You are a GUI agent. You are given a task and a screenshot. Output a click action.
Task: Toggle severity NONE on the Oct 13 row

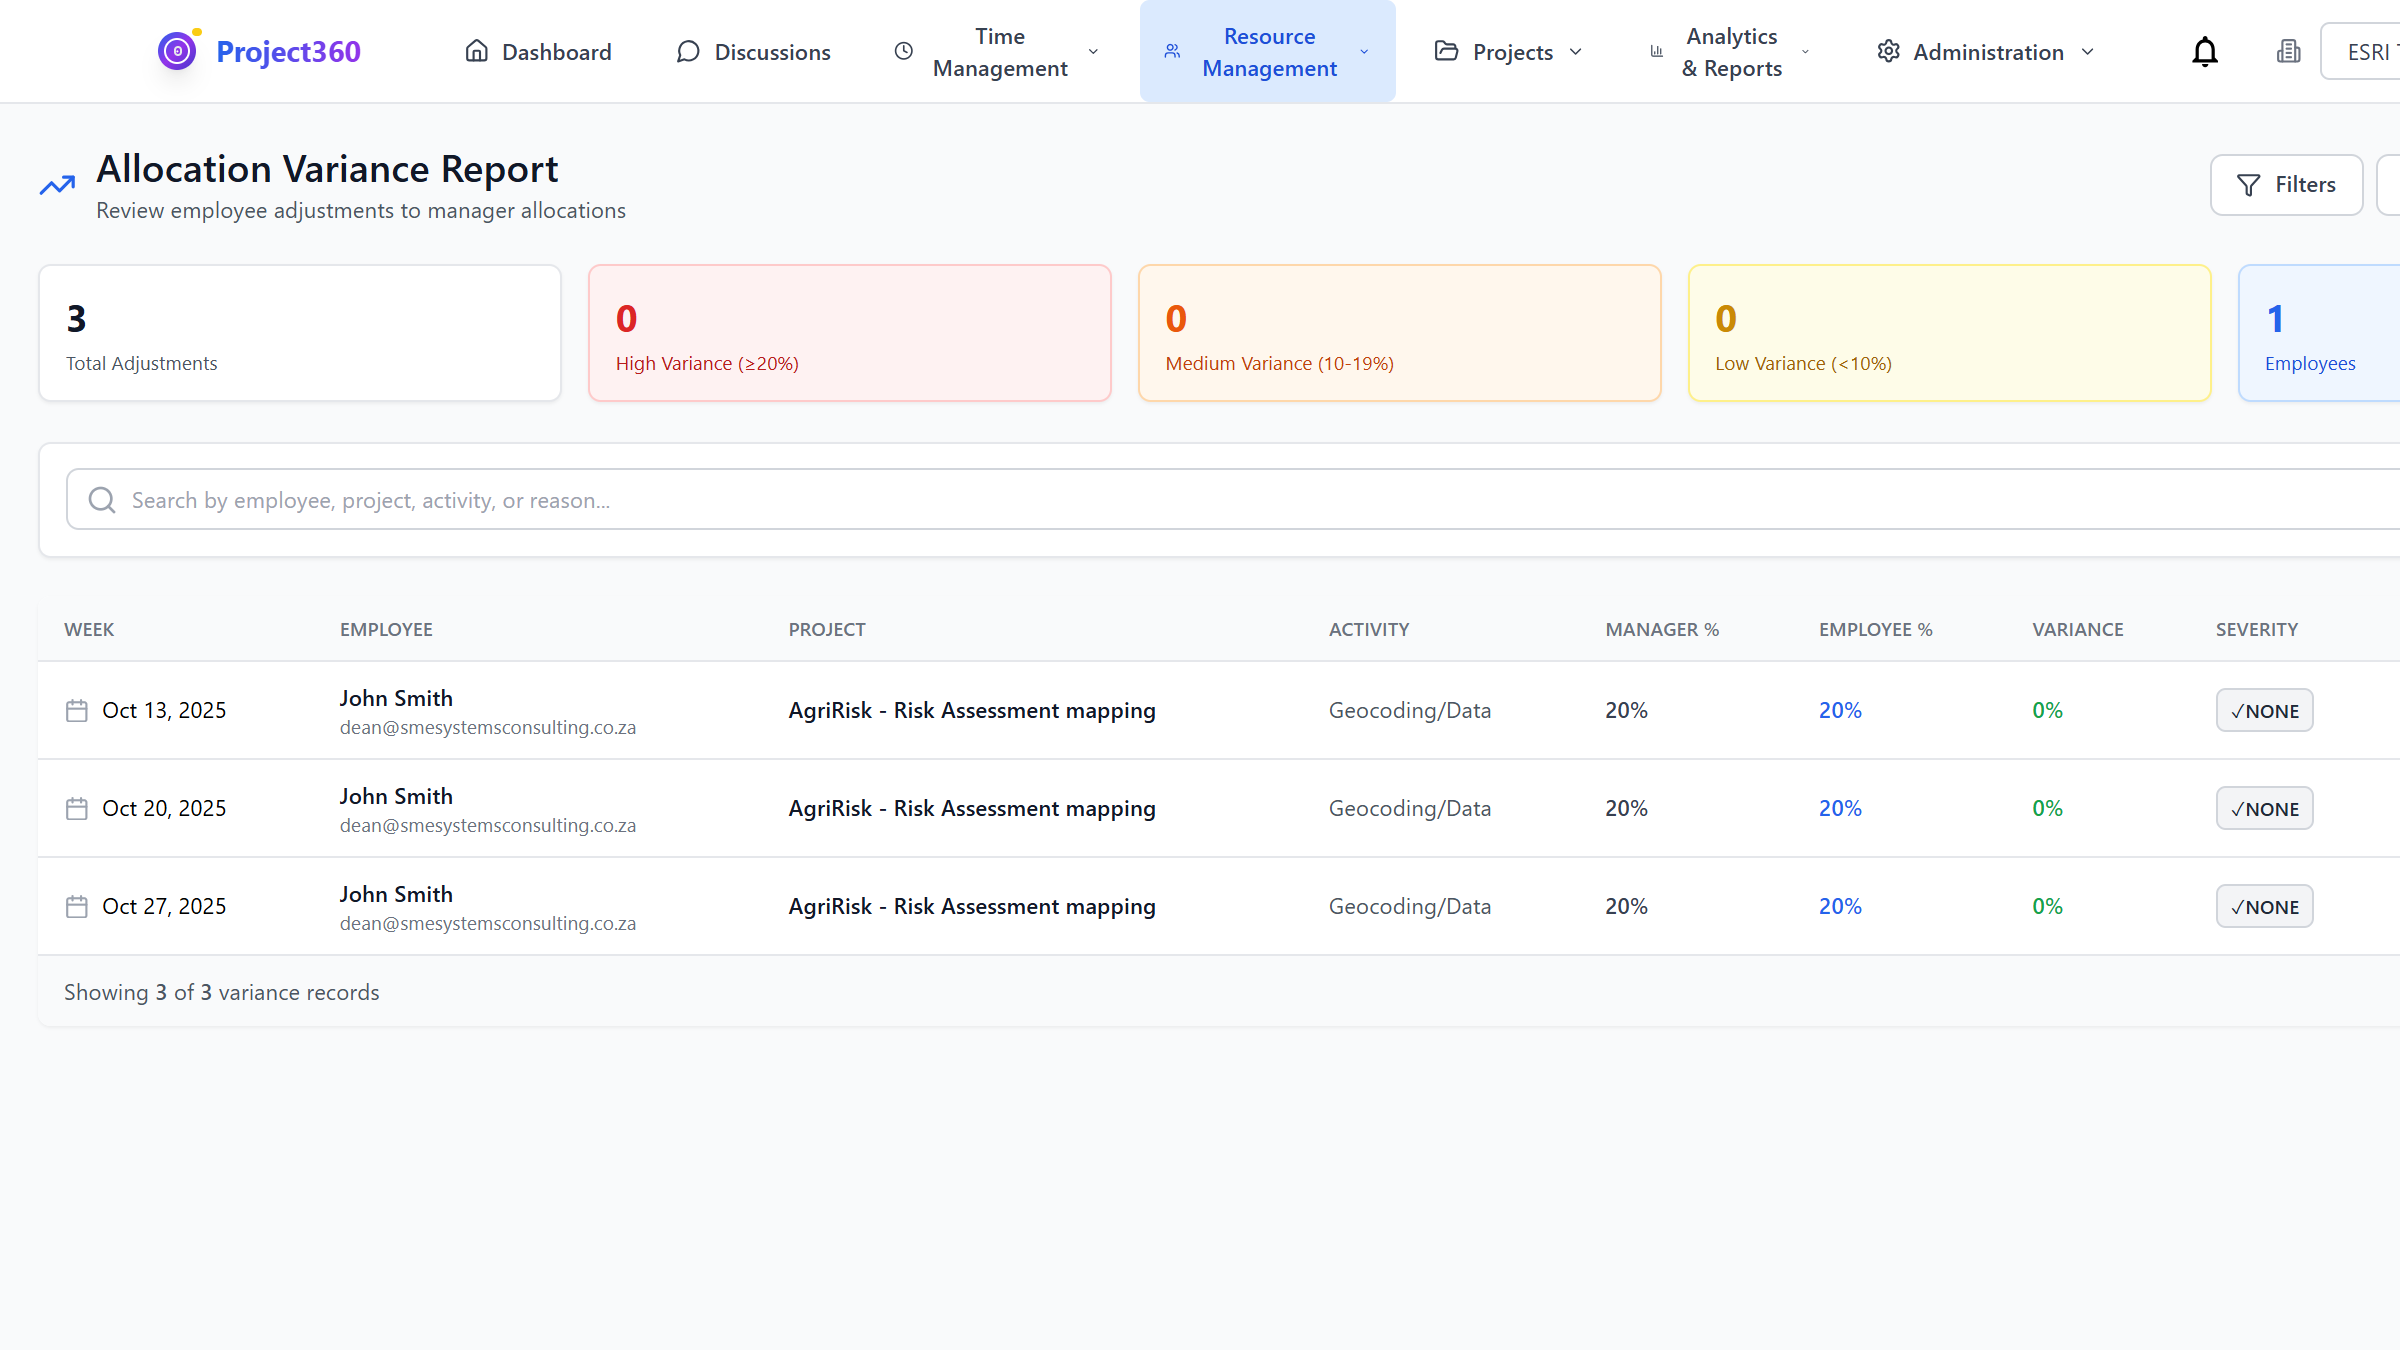(2263, 710)
